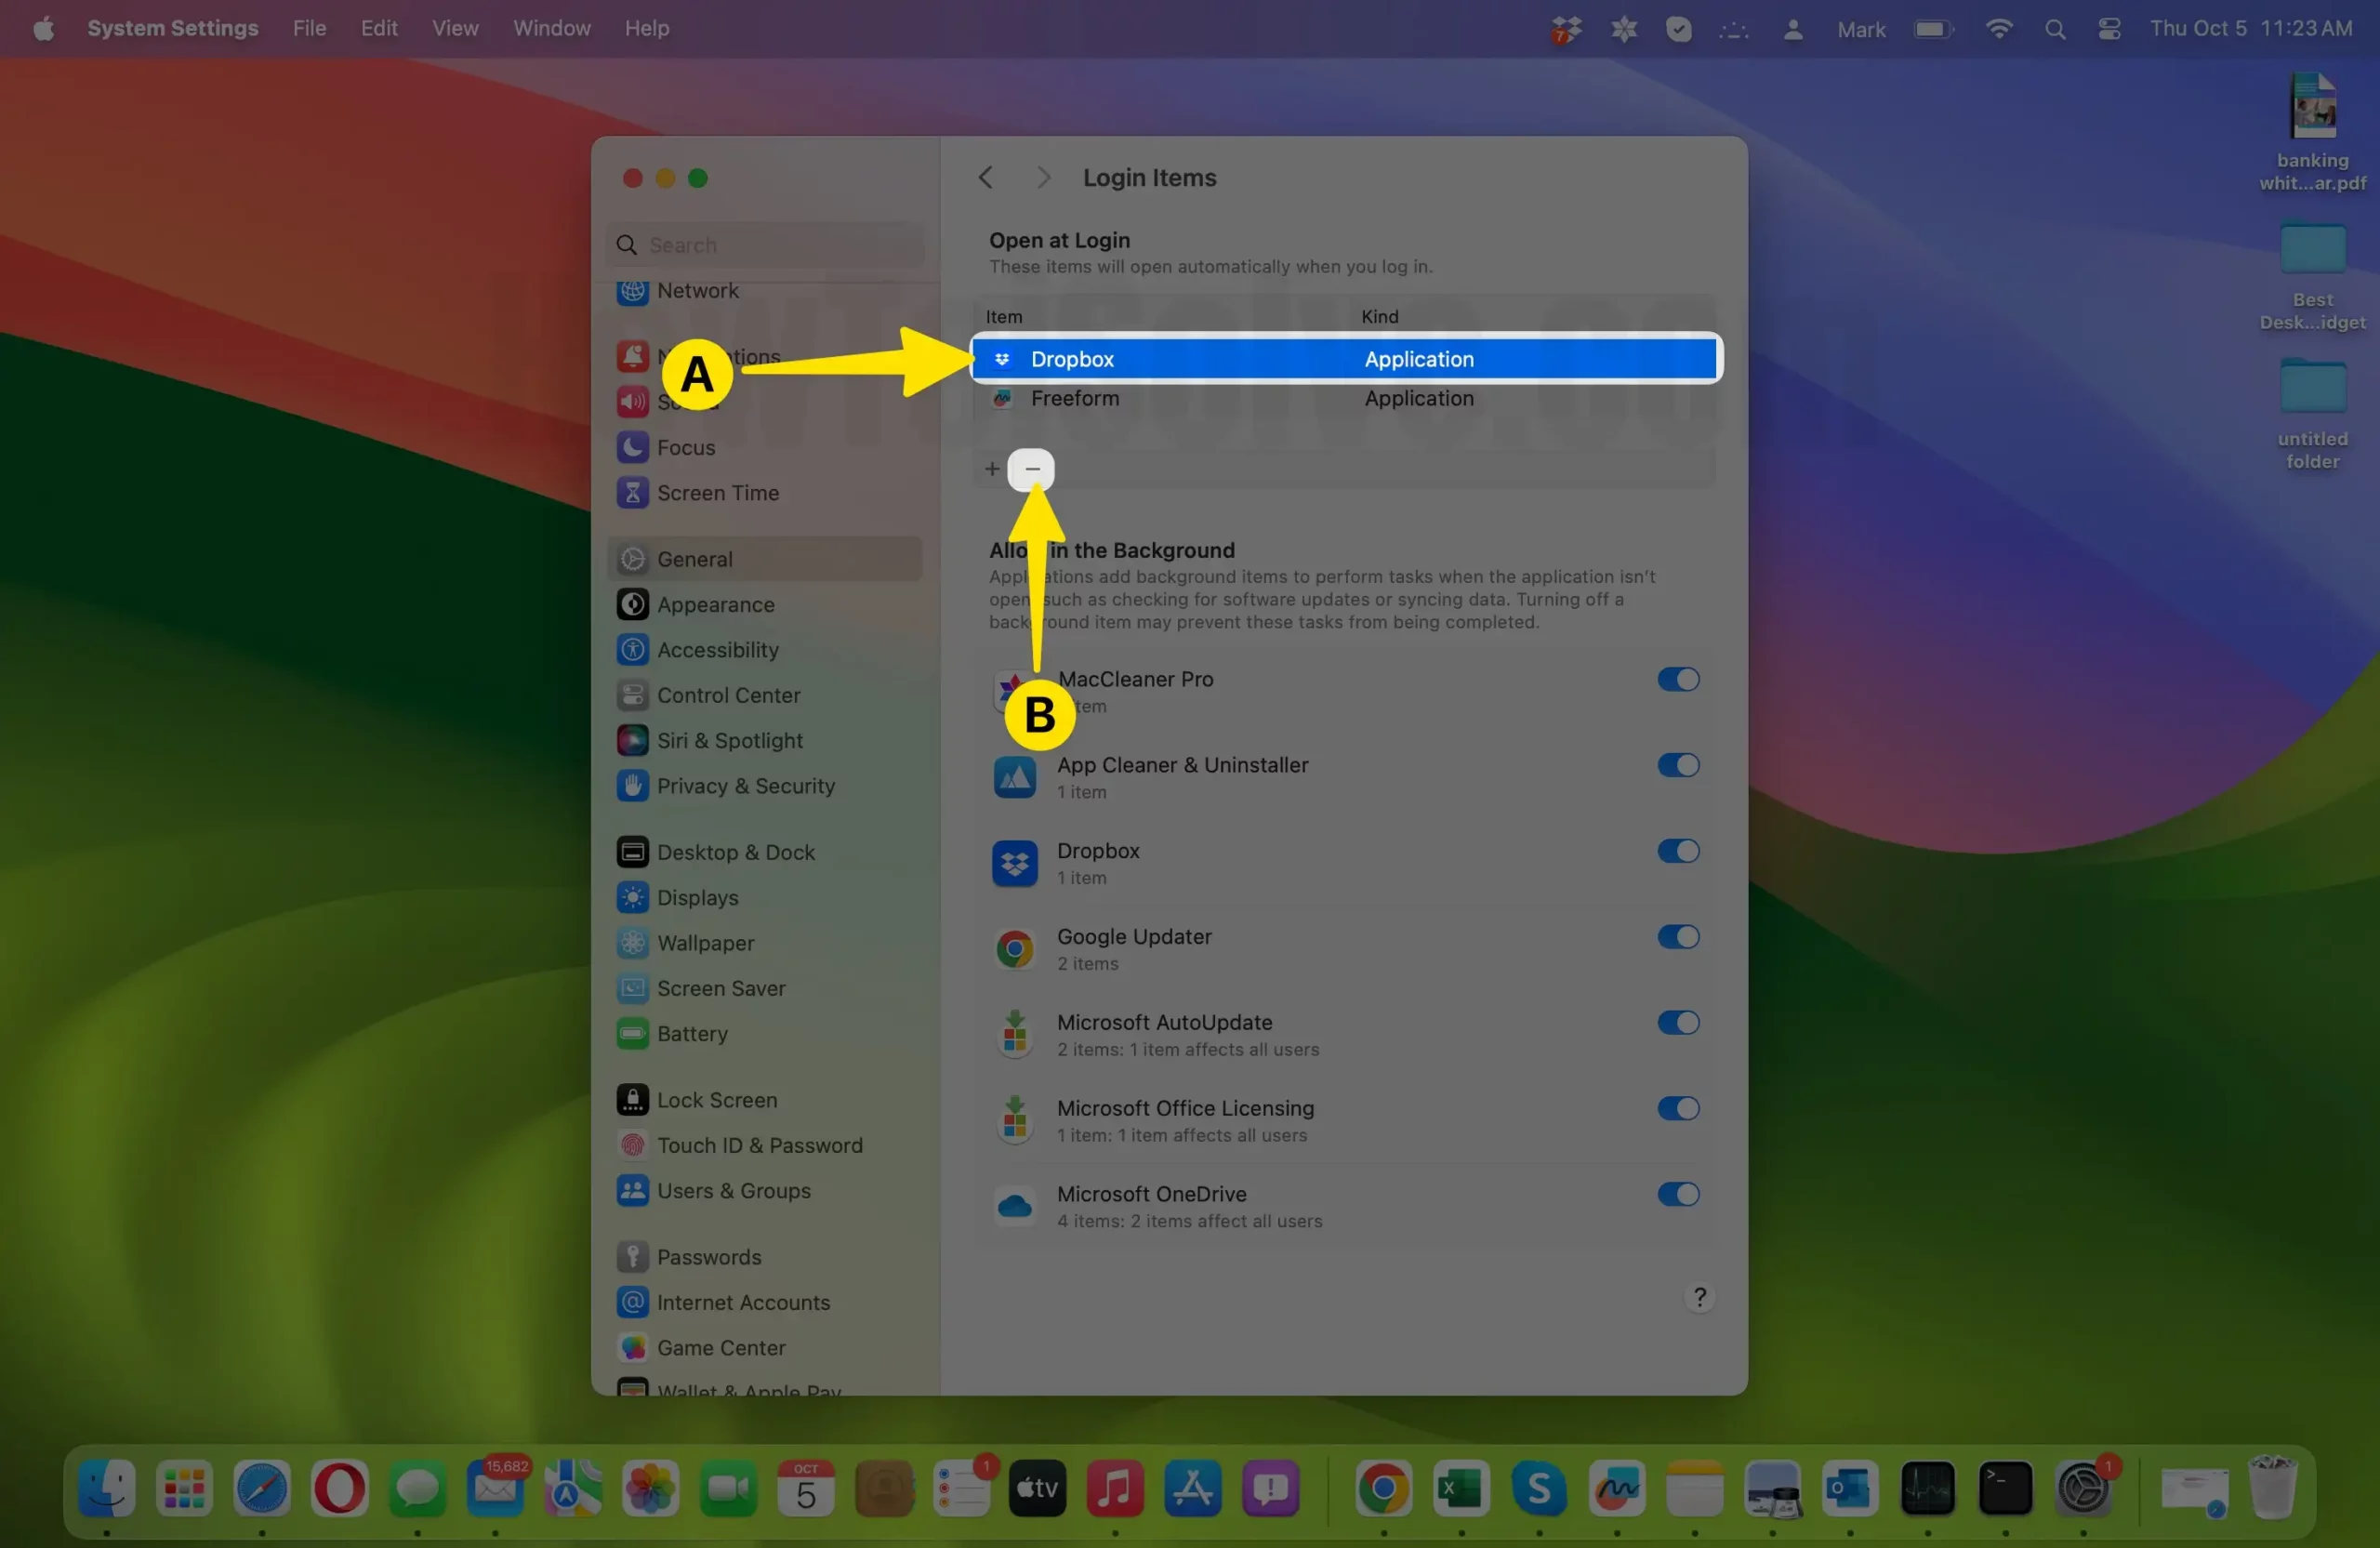2380x1548 pixels.
Task: Open the System Settings menu
Action: point(172,28)
